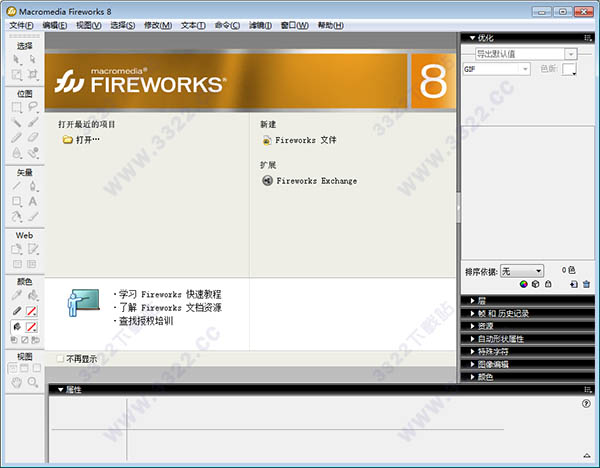Expand the 图像编辑 panel
This screenshot has width=600, height=468.
(528, 364)
